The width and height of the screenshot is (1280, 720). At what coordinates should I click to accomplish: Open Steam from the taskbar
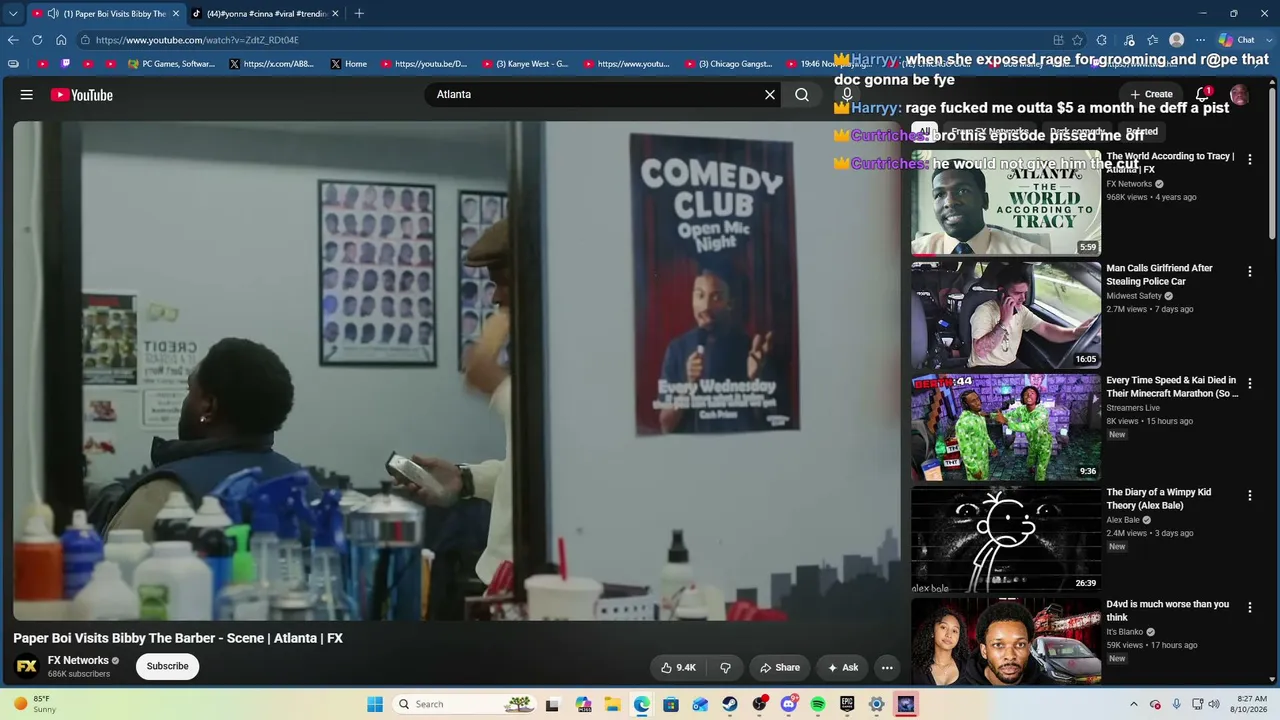[730, 704]
